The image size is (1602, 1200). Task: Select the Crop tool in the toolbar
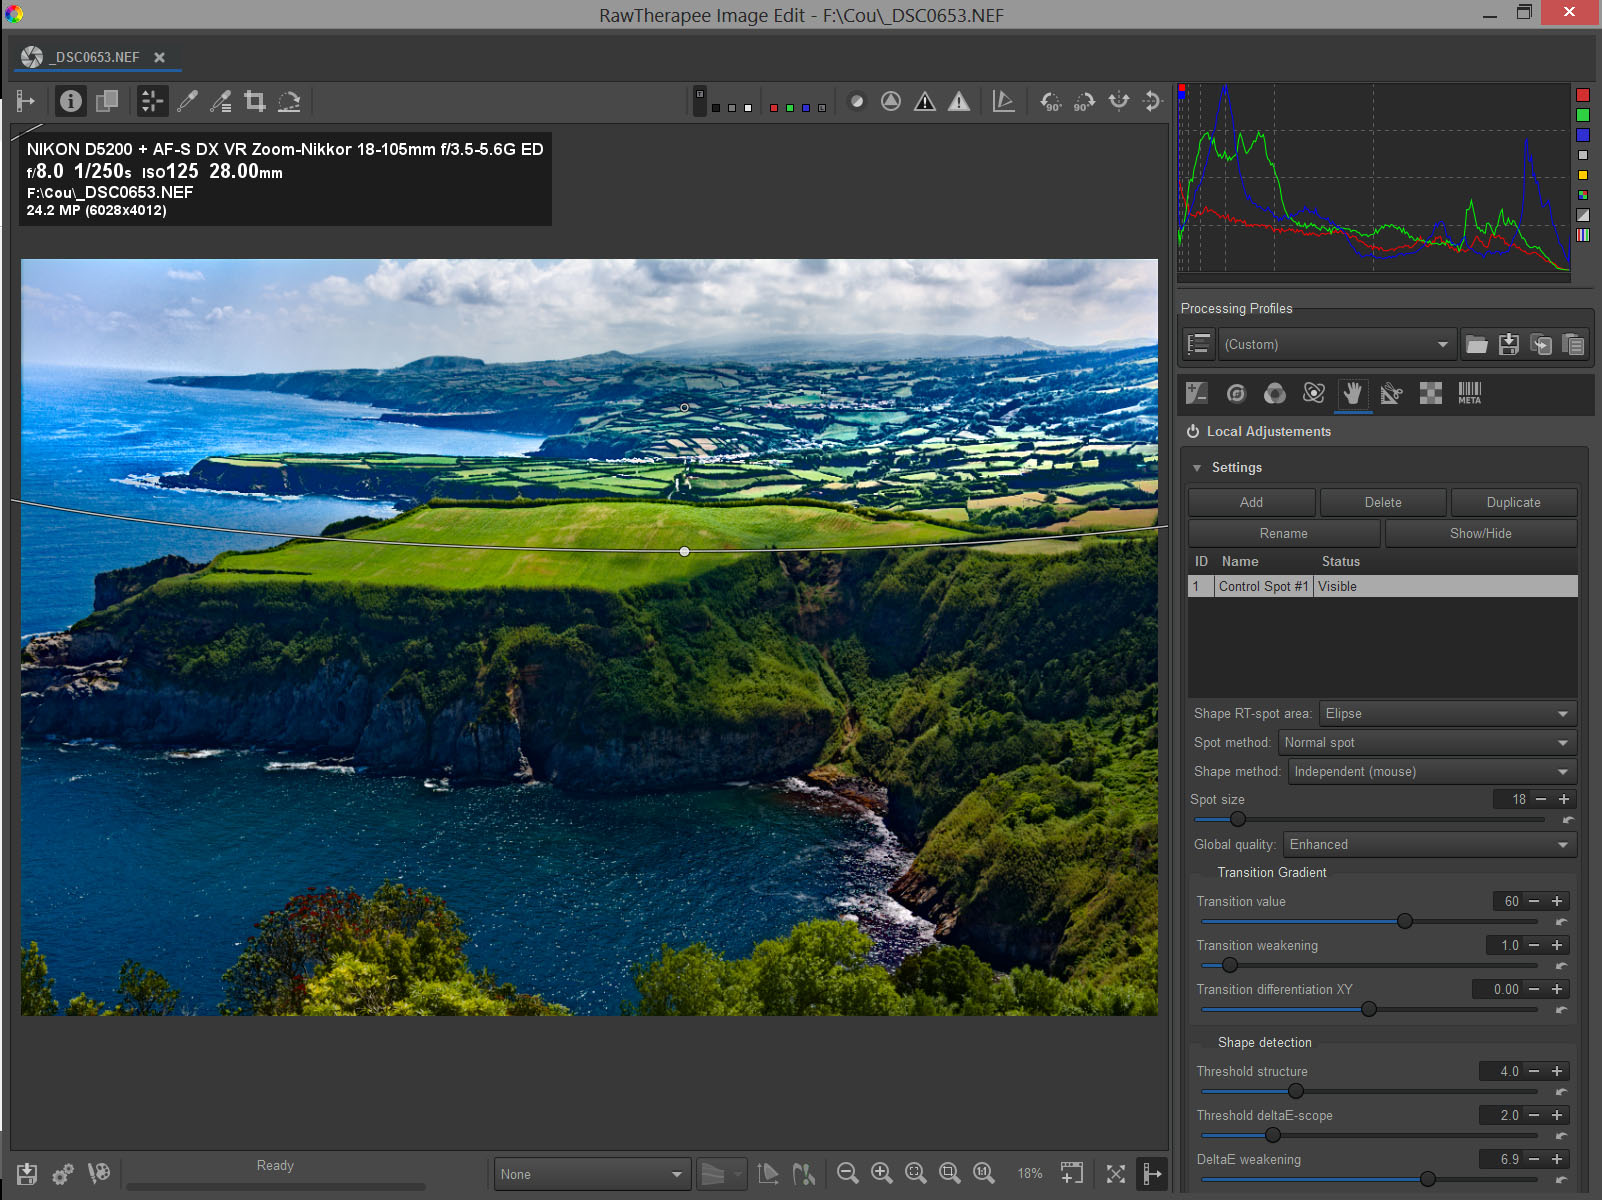click(x=255, y=101)
